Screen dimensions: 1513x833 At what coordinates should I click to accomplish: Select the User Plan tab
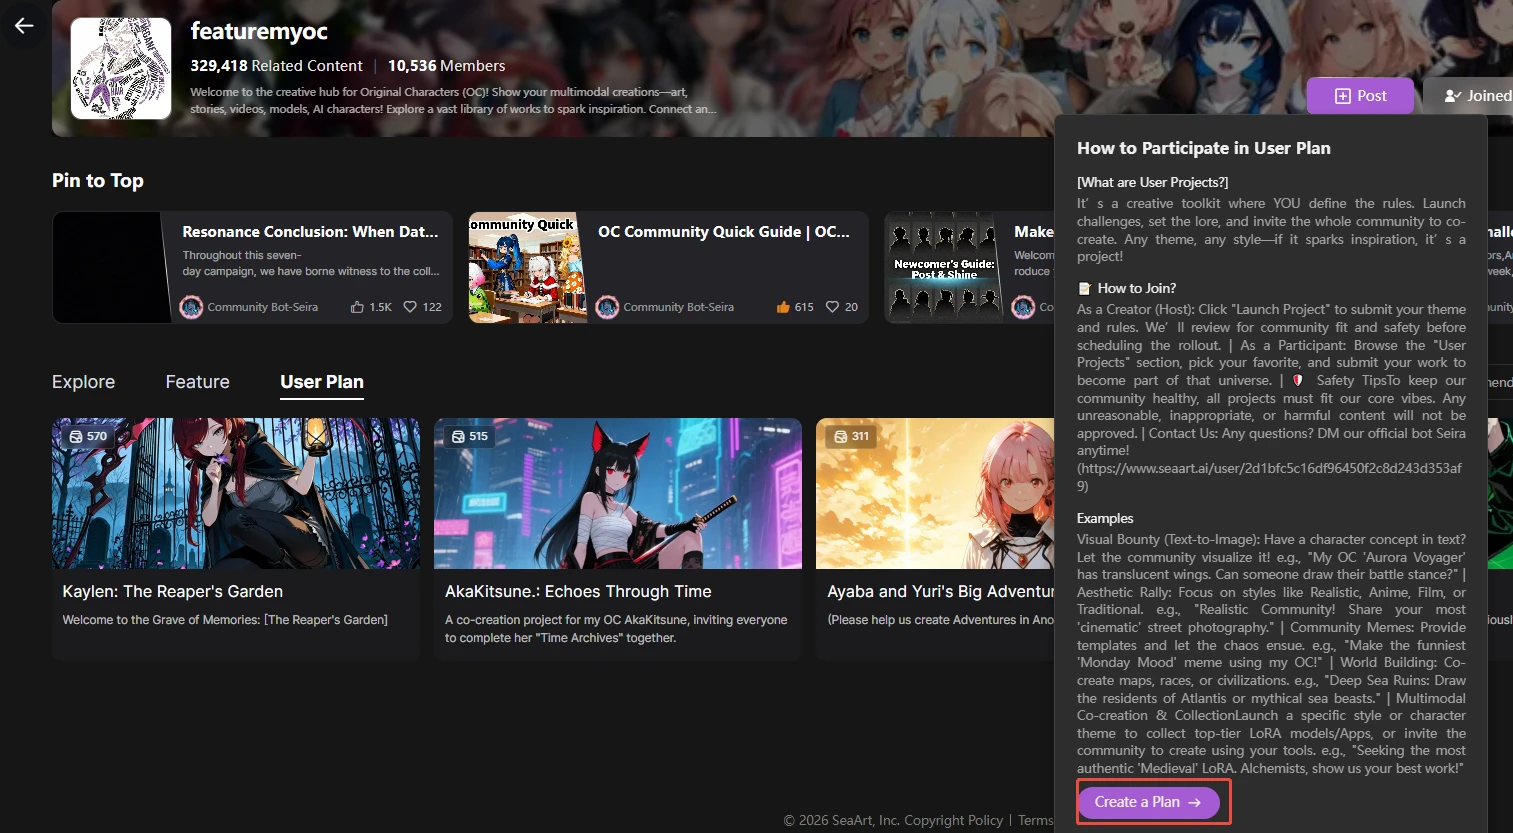pos(322,382)
